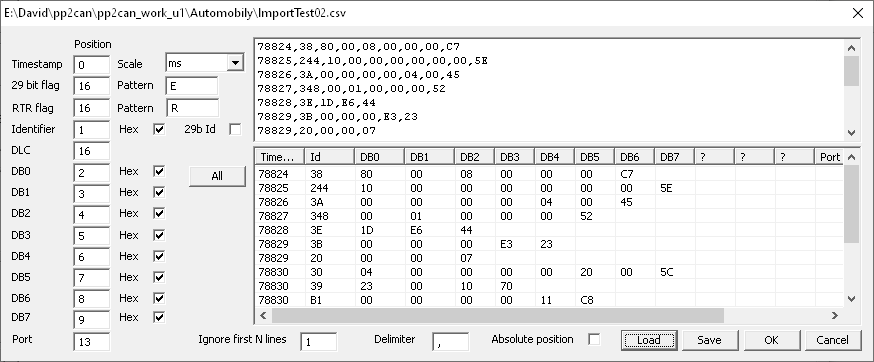Image resolution: width=874 pixels, height=362 pixels.
Task: Focus the DB0 position field
Action: tap(91, 172)
